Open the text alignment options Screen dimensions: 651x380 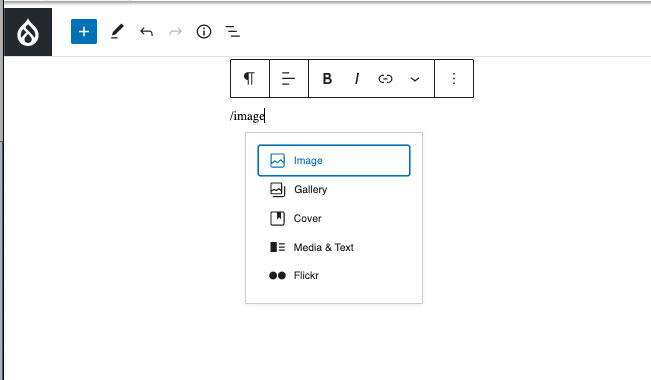289,78
